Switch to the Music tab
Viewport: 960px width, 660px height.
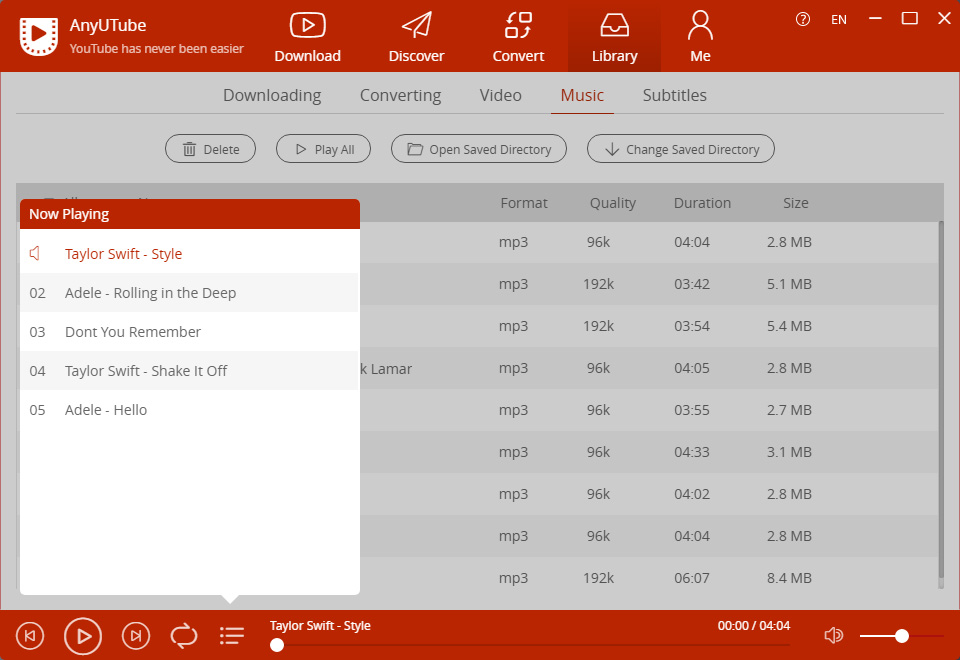582,95
